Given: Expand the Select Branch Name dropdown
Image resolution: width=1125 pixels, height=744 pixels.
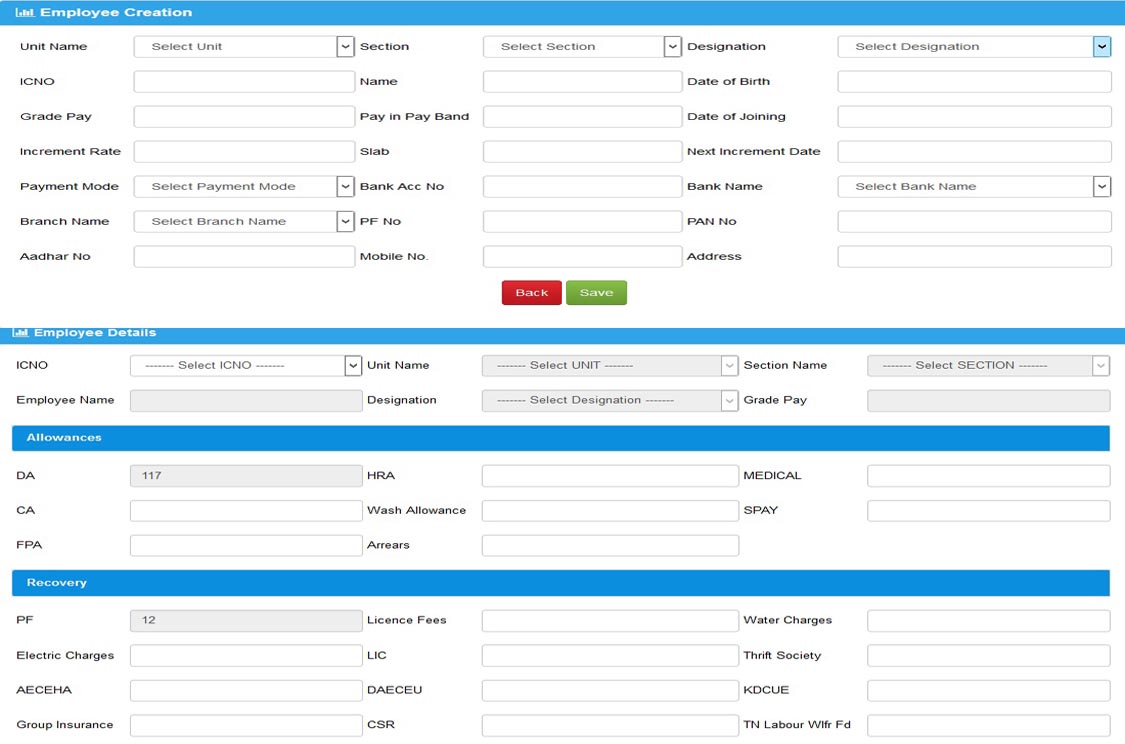Looking at the screenshot, I should pos(244,222).
